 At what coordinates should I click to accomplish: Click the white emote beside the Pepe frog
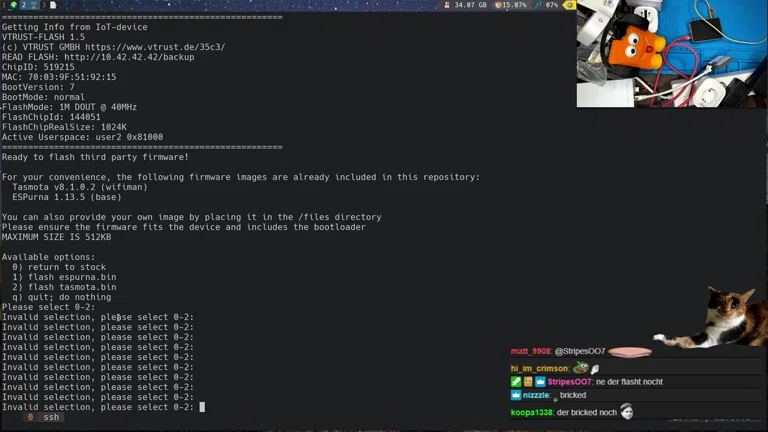(x=595, y=368)
